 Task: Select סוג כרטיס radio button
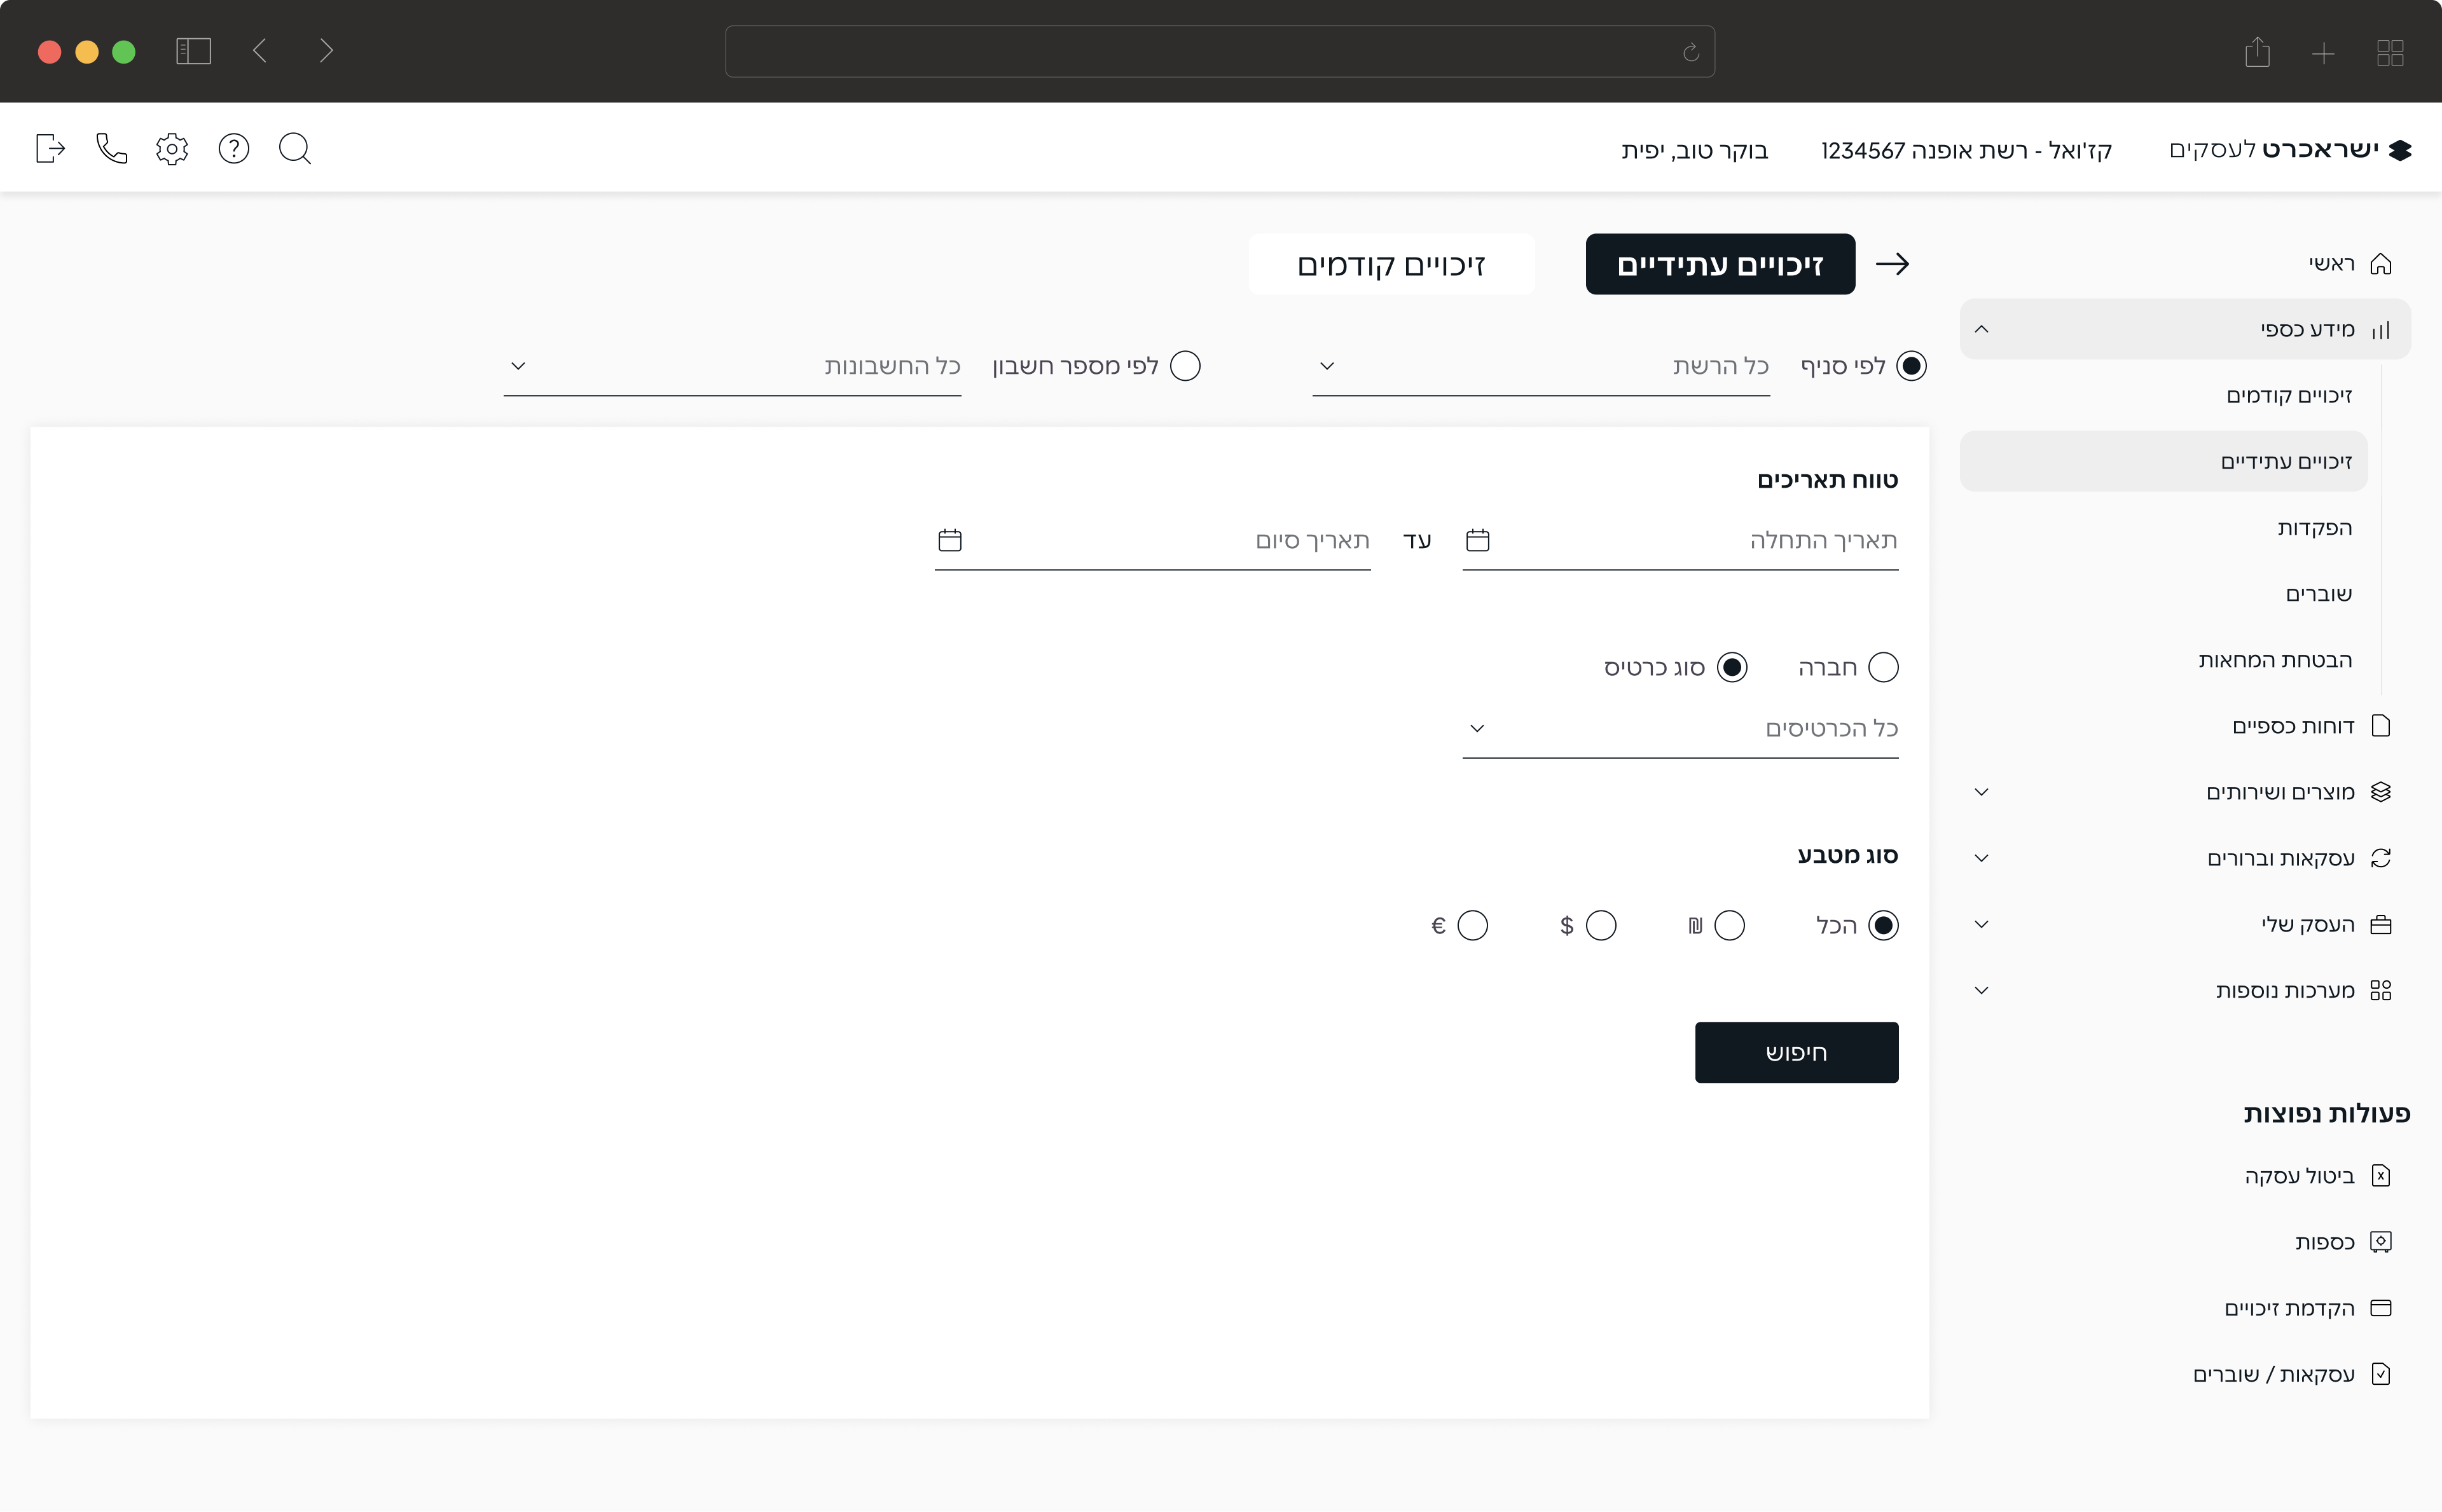1732,667
